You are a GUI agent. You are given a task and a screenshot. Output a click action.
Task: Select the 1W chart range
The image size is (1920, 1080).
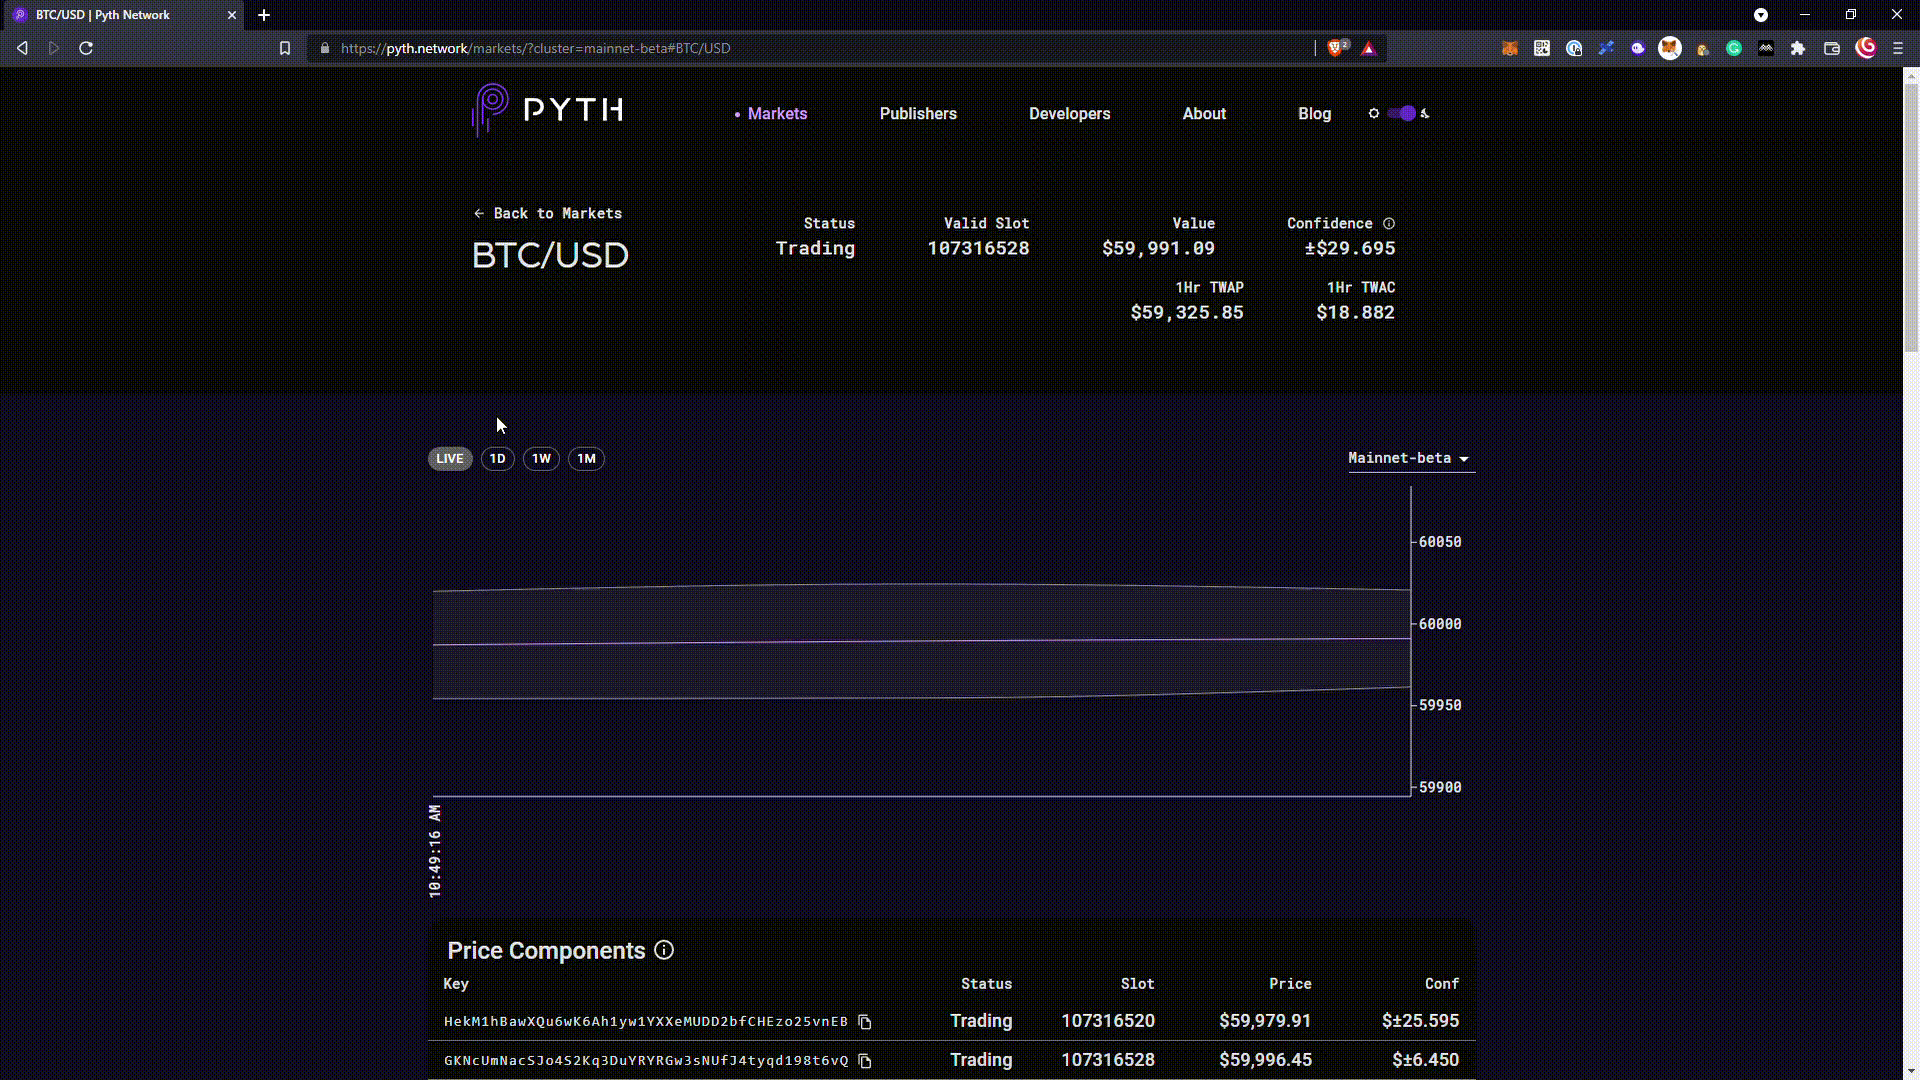point(541,459)
